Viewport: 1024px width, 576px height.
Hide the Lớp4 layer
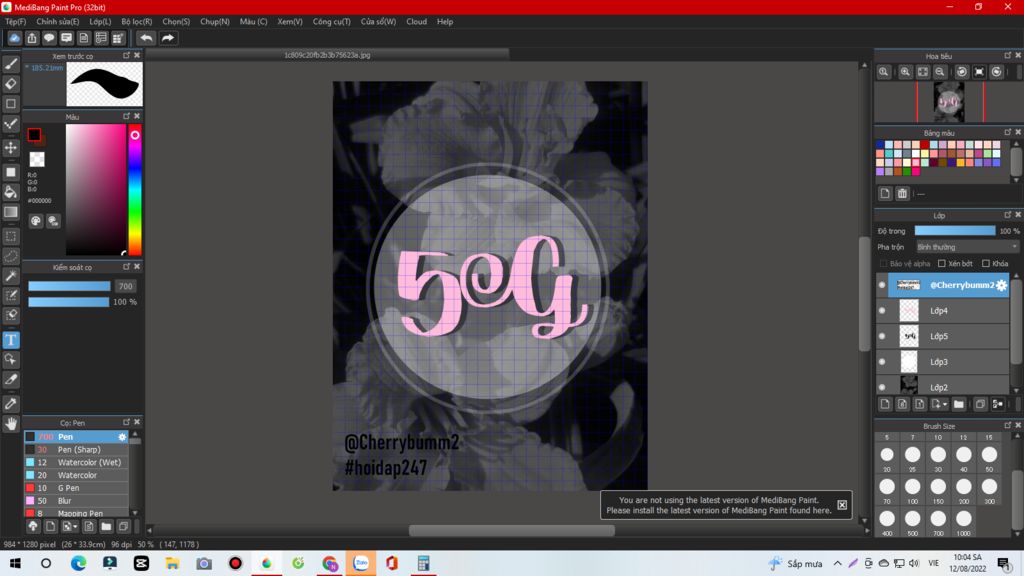882,311
